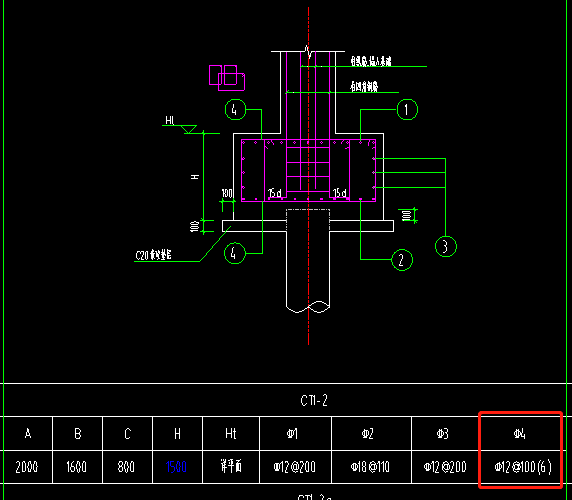Select the value 2000 under A

click(x=27, y=467)
